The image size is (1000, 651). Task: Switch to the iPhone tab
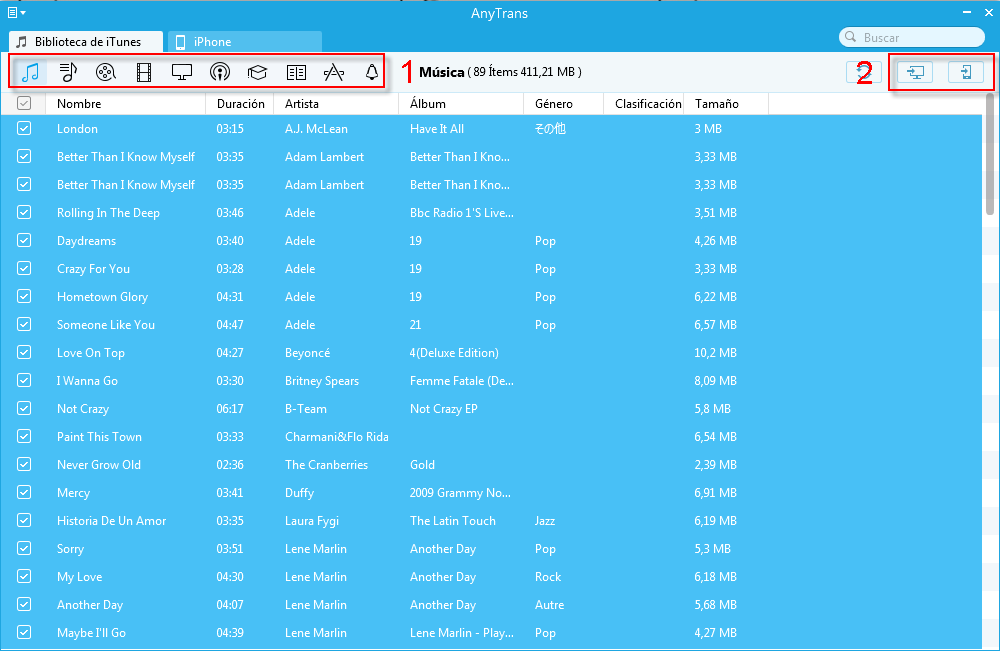coord(245,41)
